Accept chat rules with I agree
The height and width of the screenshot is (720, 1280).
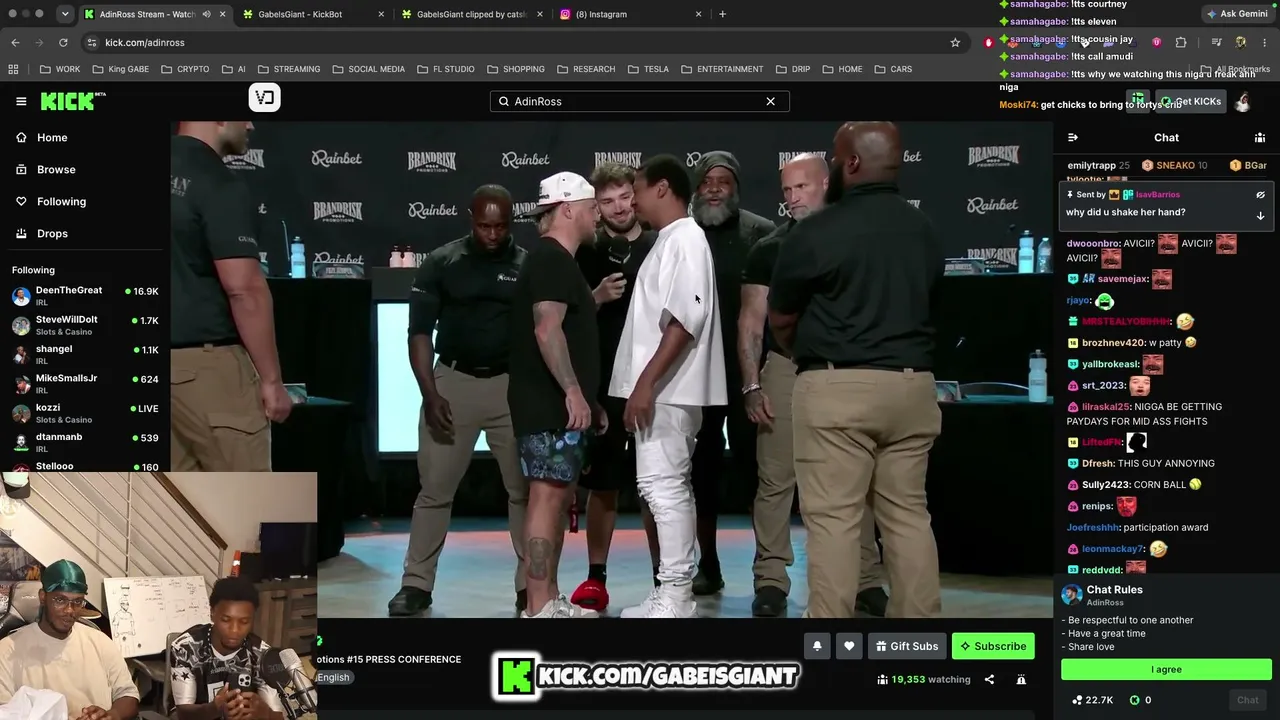1166,669
